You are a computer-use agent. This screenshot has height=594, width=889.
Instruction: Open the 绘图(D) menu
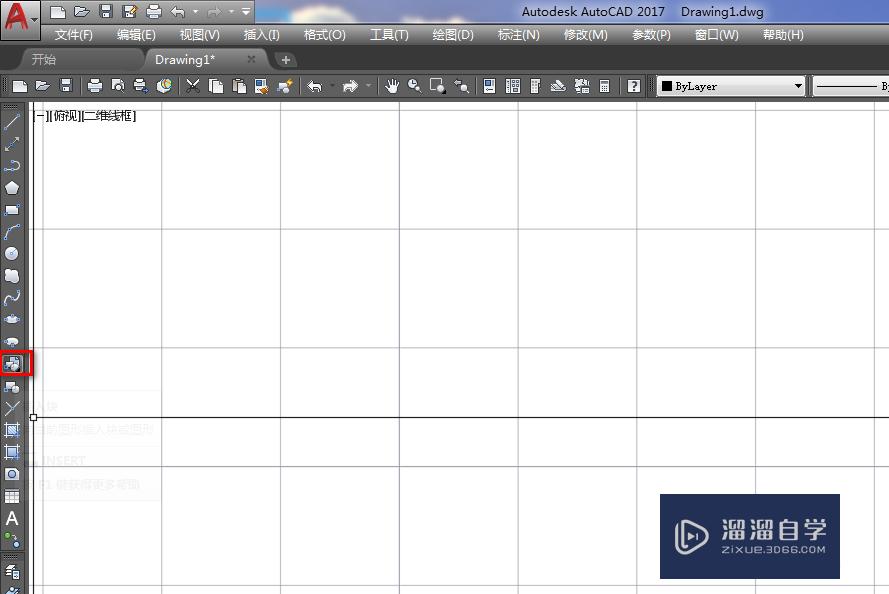pos(452,35)
